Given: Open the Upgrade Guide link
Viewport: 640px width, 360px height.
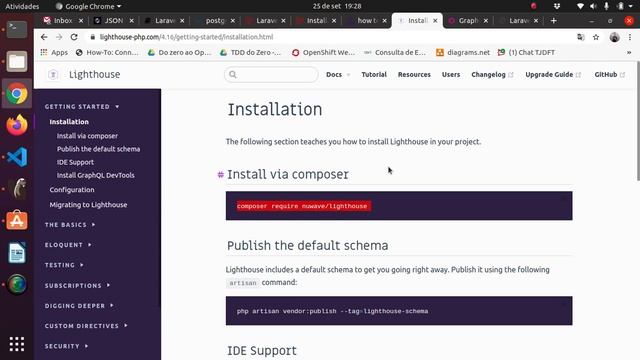Looking at the screenshot, I should coord(553,74).
